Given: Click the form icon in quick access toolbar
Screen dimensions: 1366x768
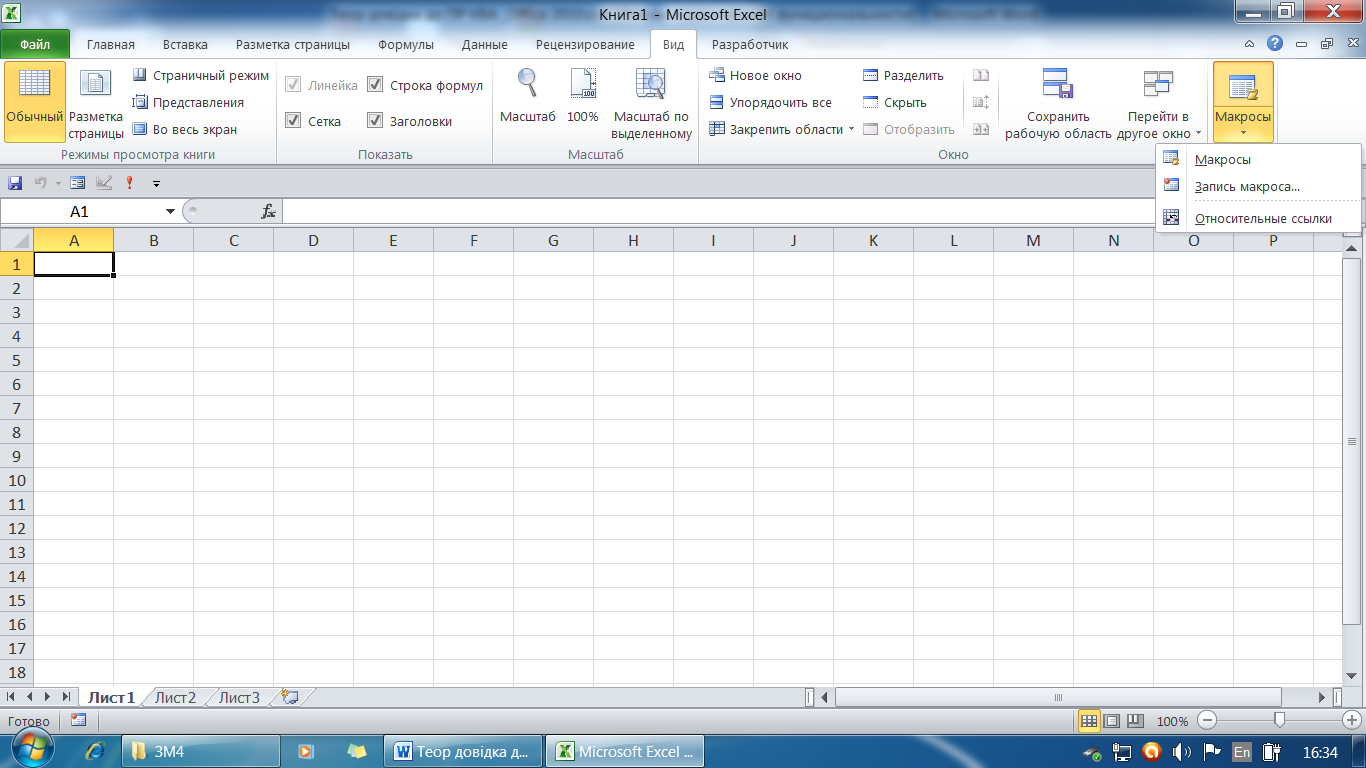Looking at the screenshot, I should [x=78, y=183].
